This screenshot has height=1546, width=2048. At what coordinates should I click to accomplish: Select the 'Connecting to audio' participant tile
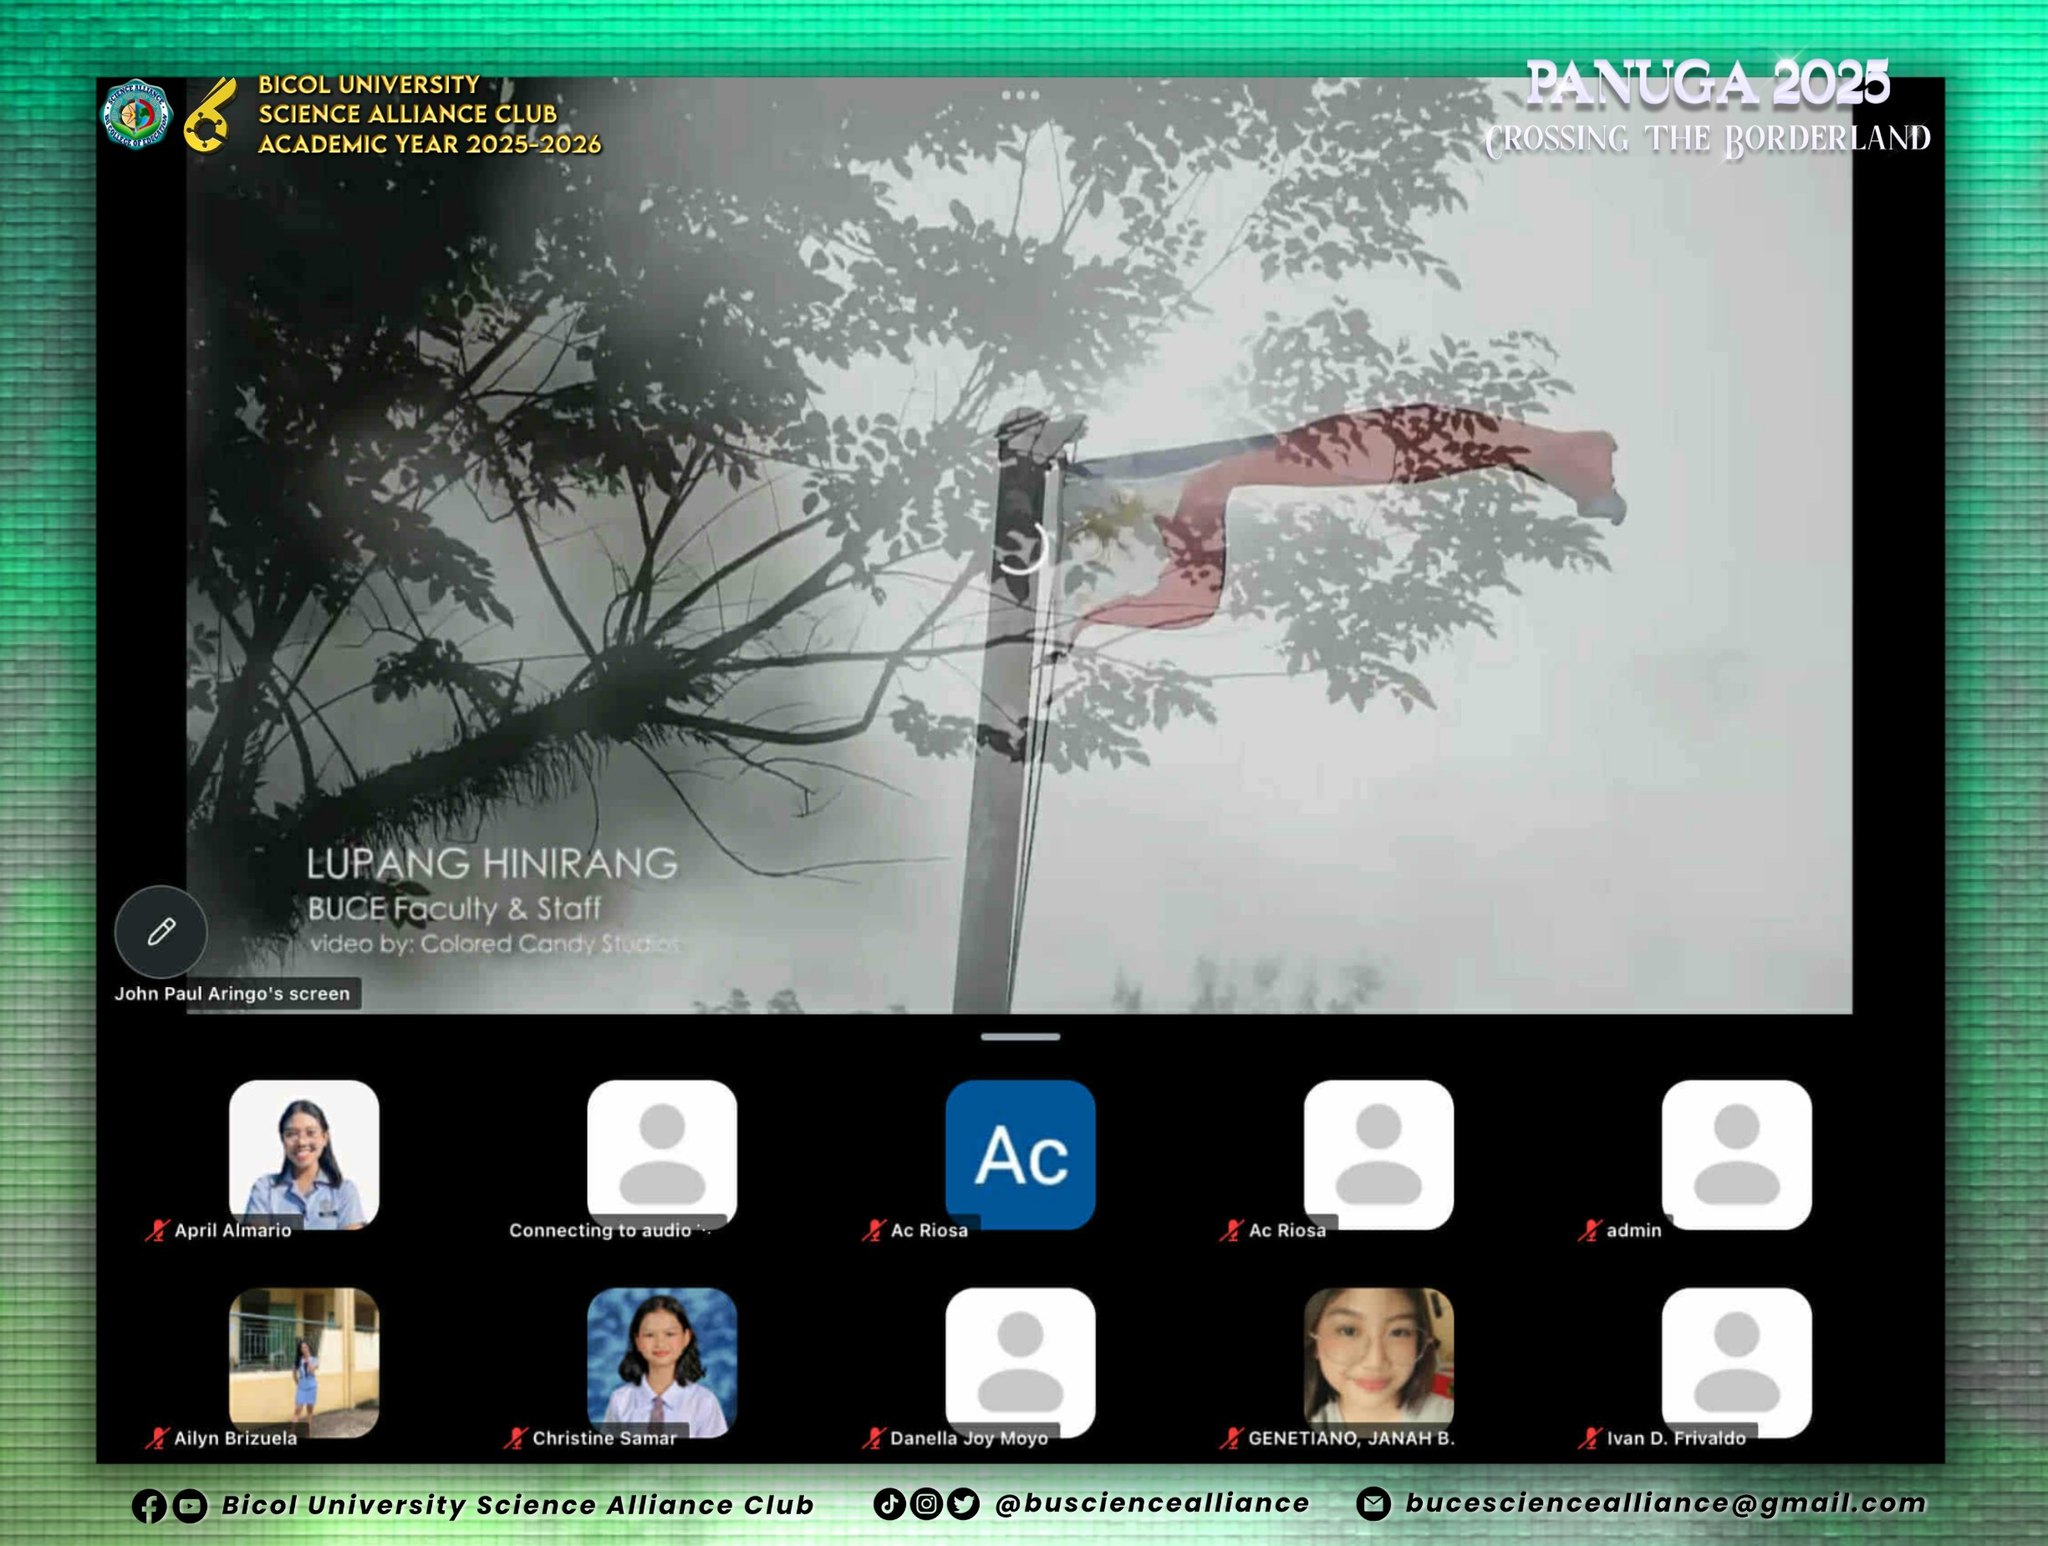662,1154
